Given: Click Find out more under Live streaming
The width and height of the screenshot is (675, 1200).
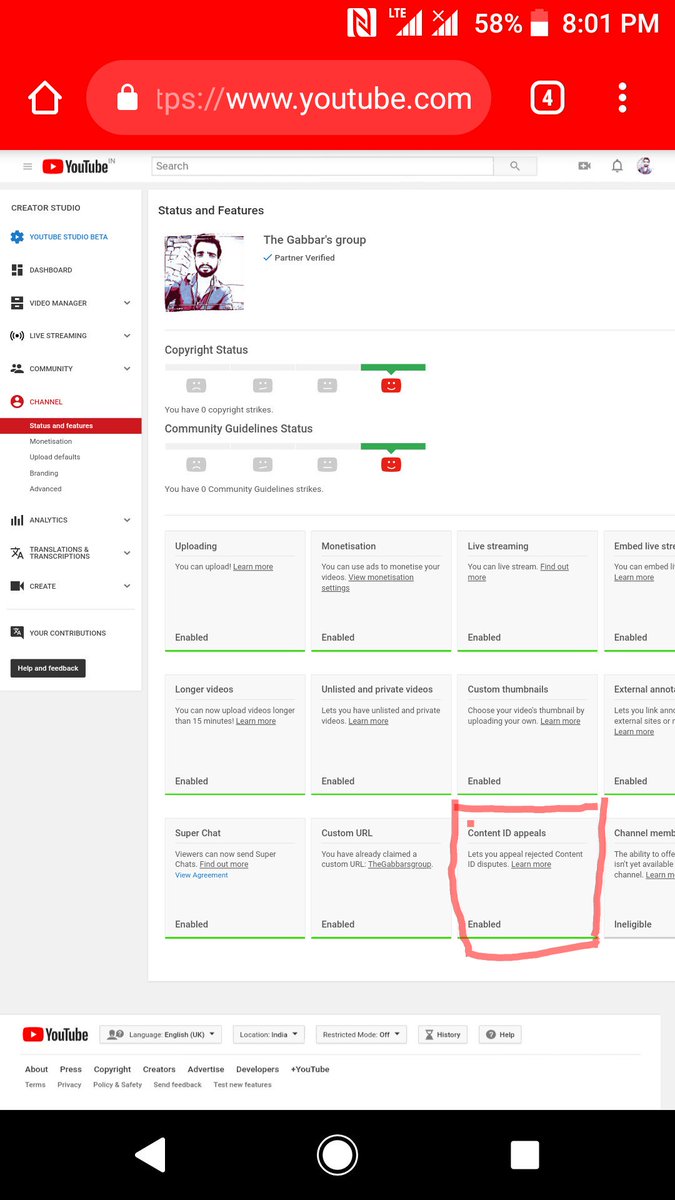Looking at the screenshot, I should pyautogui.click(x=519, y=572).
